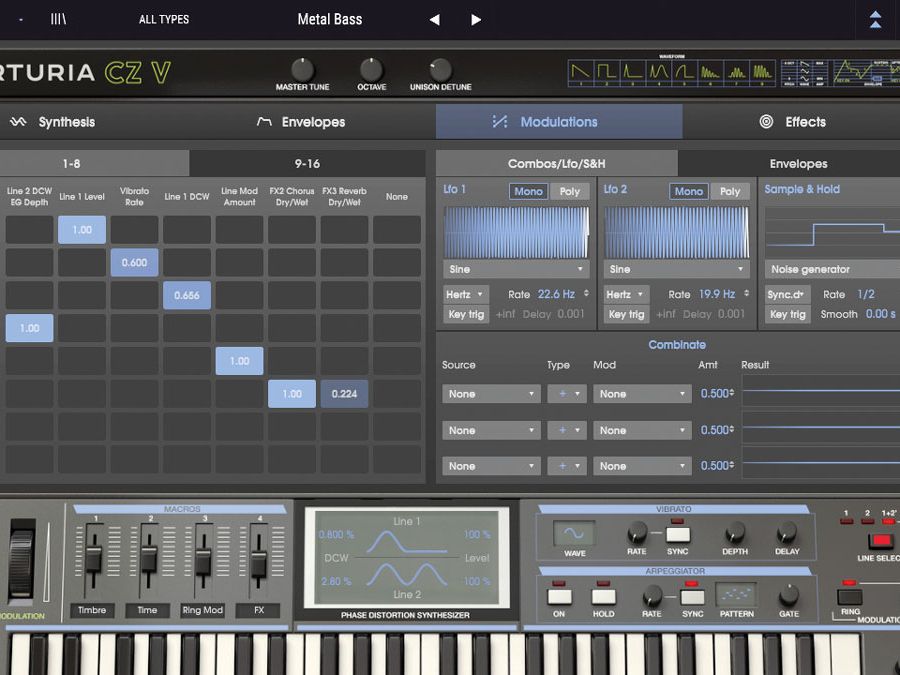
Task: Open Lfo 1 Hertz rate-mode dropdown
Action: [x=466, y=294]
